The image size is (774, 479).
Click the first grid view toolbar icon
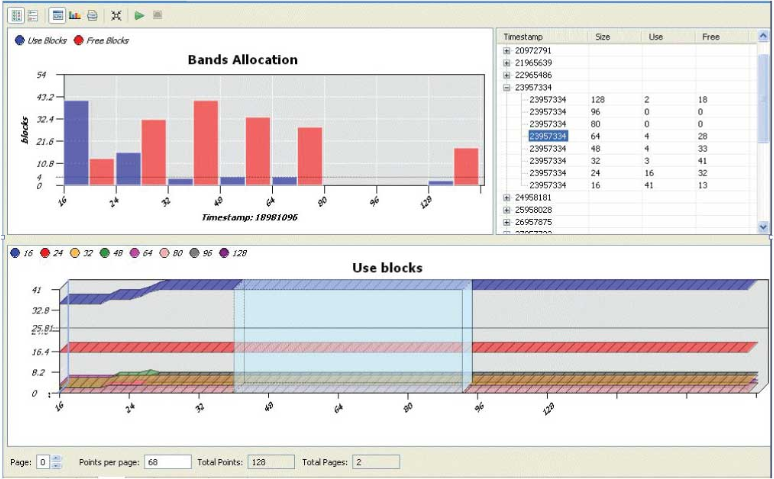click(x=15, y=15)
